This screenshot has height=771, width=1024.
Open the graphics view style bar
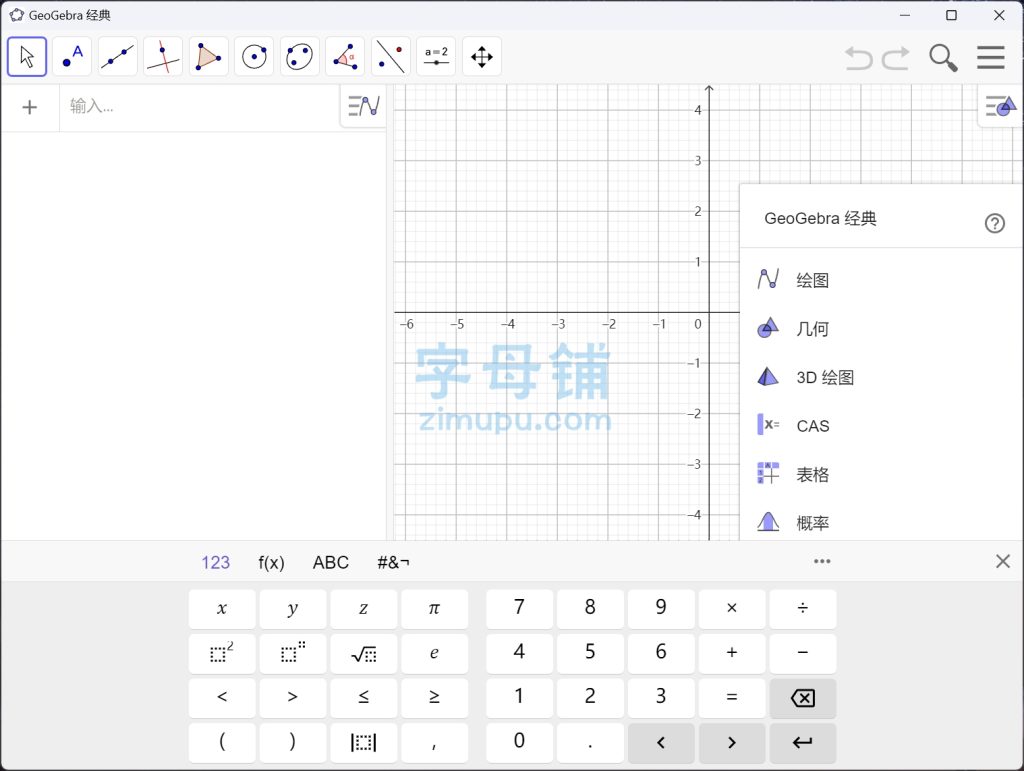click(x=1001, y=106)
